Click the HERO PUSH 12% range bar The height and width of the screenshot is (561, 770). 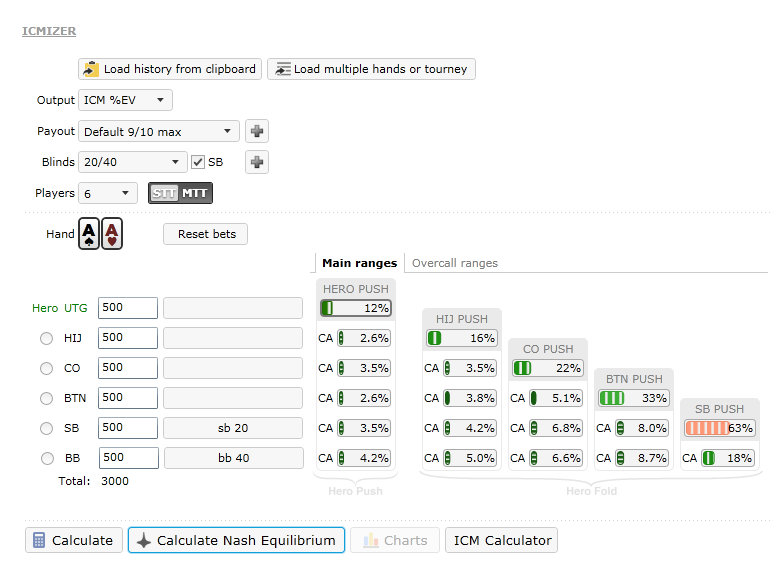(x=356, y=308)
